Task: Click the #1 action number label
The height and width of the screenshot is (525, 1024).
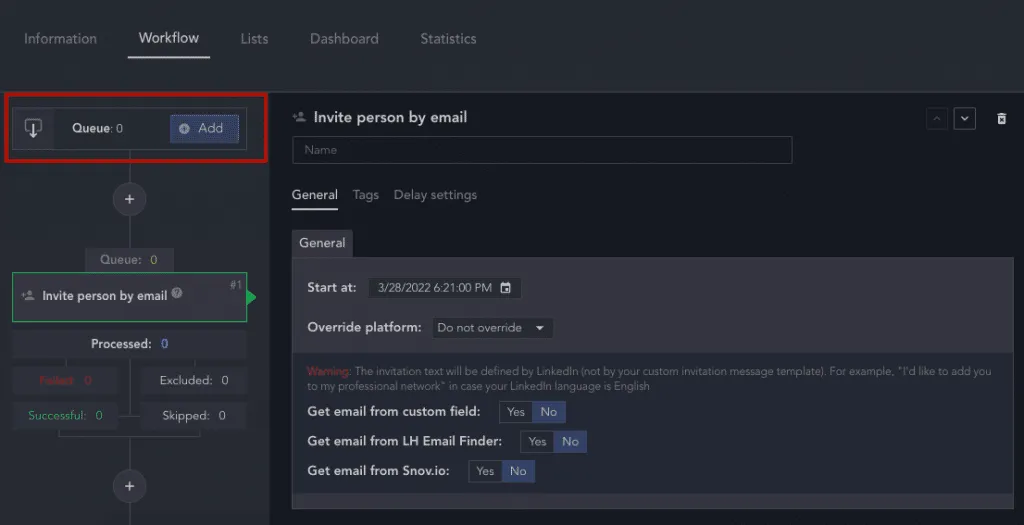Action: [x=236, y=285]
